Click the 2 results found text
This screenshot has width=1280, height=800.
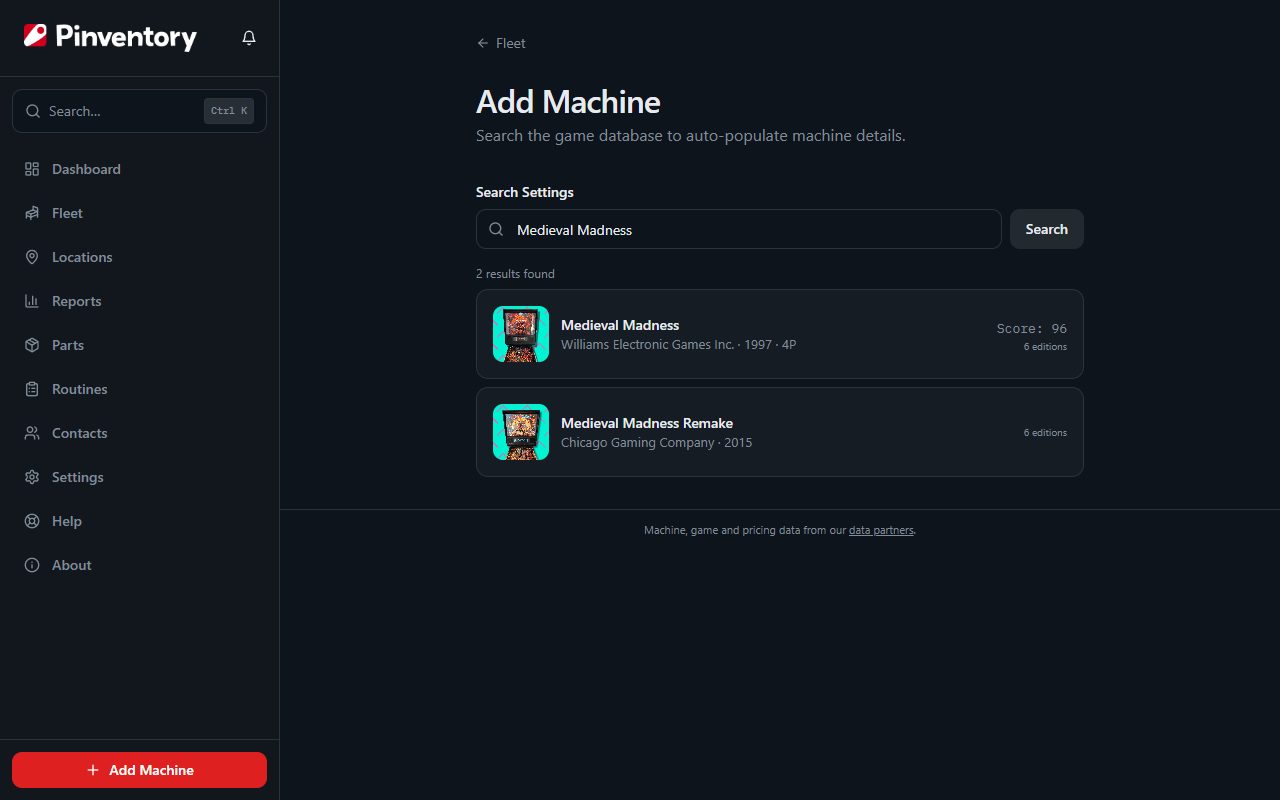[x=515, y=274]
